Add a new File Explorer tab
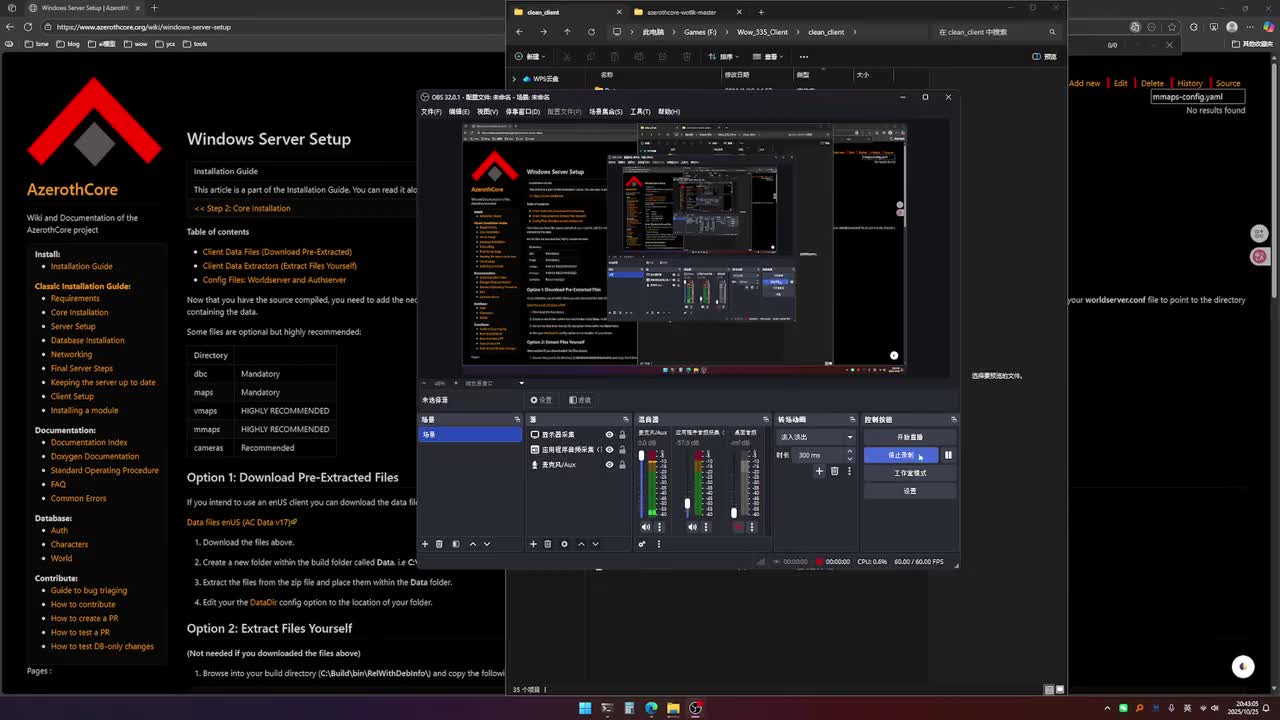 [761, 12]
